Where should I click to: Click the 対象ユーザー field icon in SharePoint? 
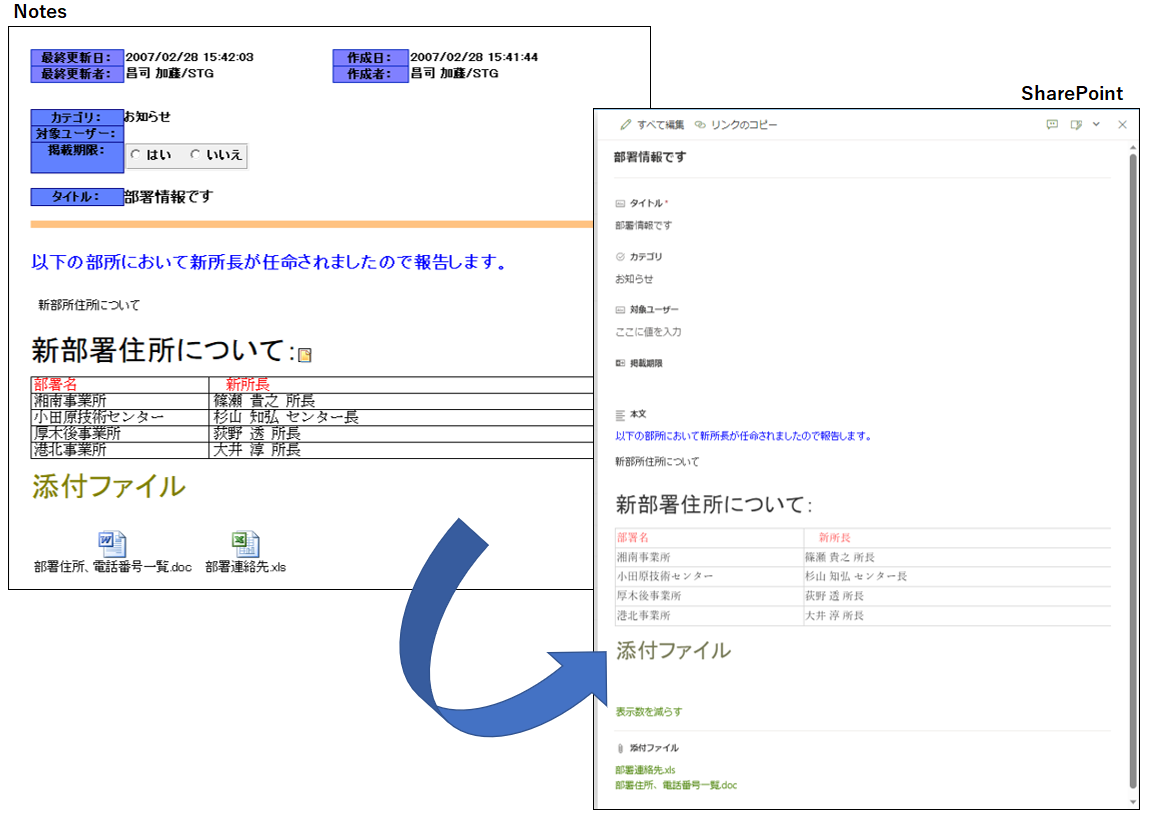pos(620,310)
